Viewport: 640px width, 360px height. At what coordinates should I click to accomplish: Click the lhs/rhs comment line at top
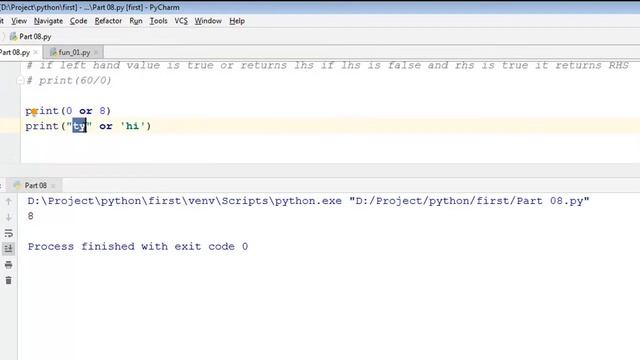coord(327,65)
